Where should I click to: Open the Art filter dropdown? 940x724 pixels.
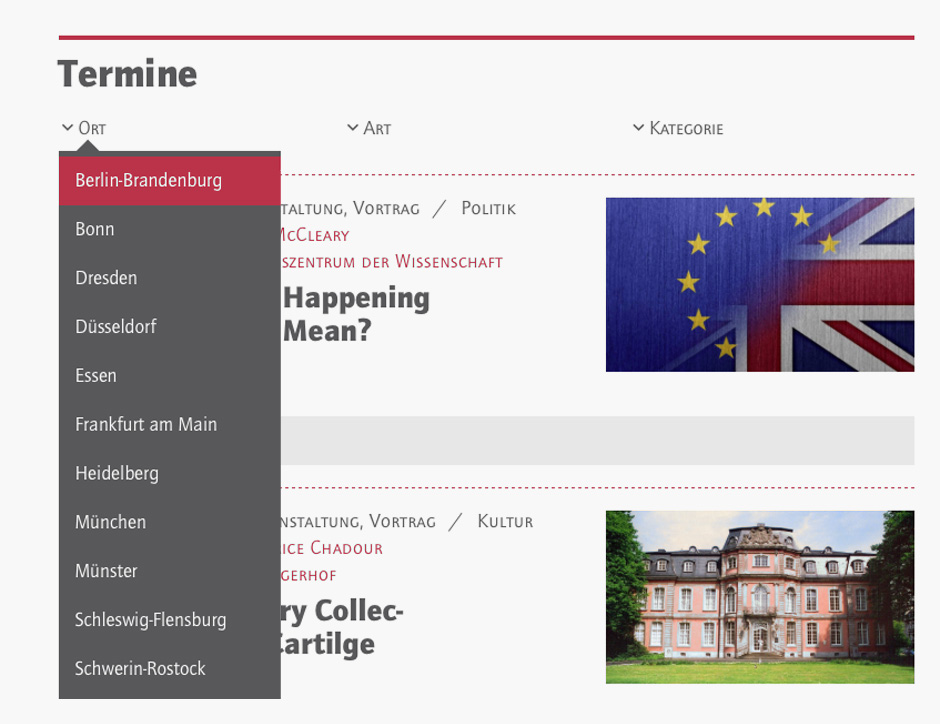point(369,128)
